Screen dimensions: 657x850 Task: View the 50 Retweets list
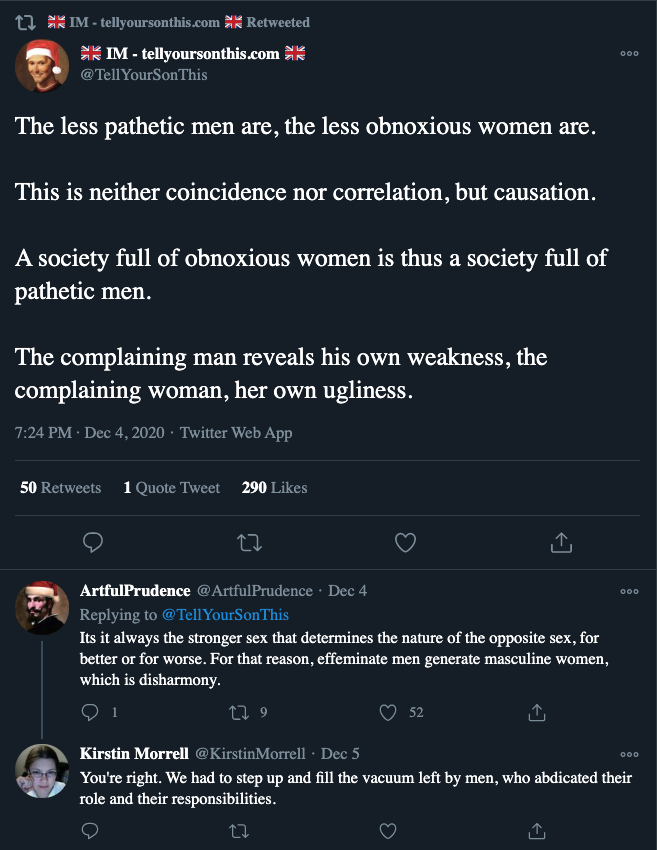coord(60,488)
